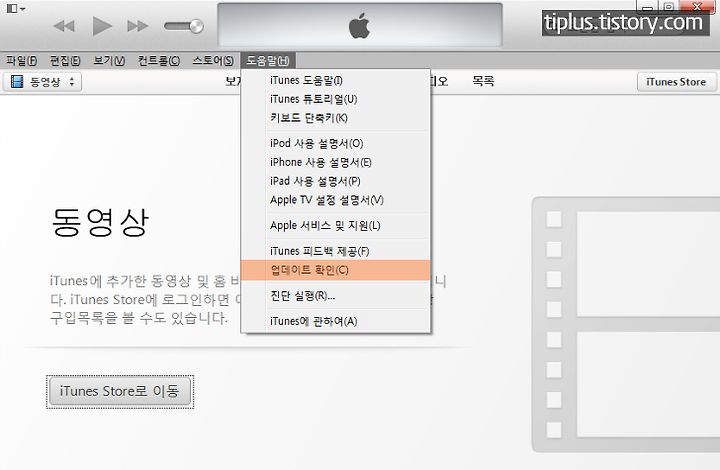The width and height of the screenshot is (720, 470).
Task: Adjust the volume slider knob
Action: tap(197, 26)
